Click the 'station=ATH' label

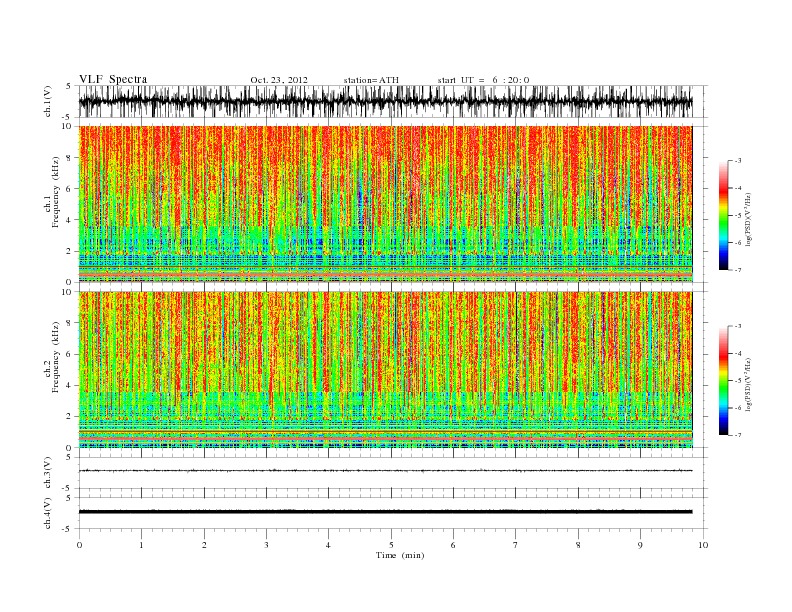coord(371,80)
